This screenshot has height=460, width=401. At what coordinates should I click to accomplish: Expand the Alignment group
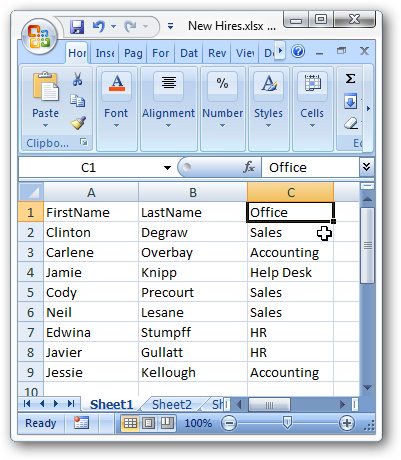[168, 109]
